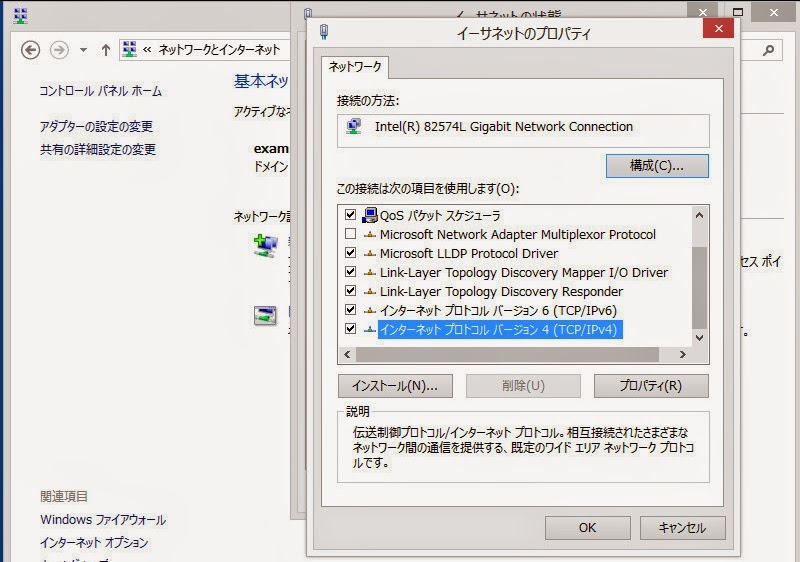This screenshot has width=800, height=562.
Task: Click the 構成(C)... button
Action: pos(657,166)
